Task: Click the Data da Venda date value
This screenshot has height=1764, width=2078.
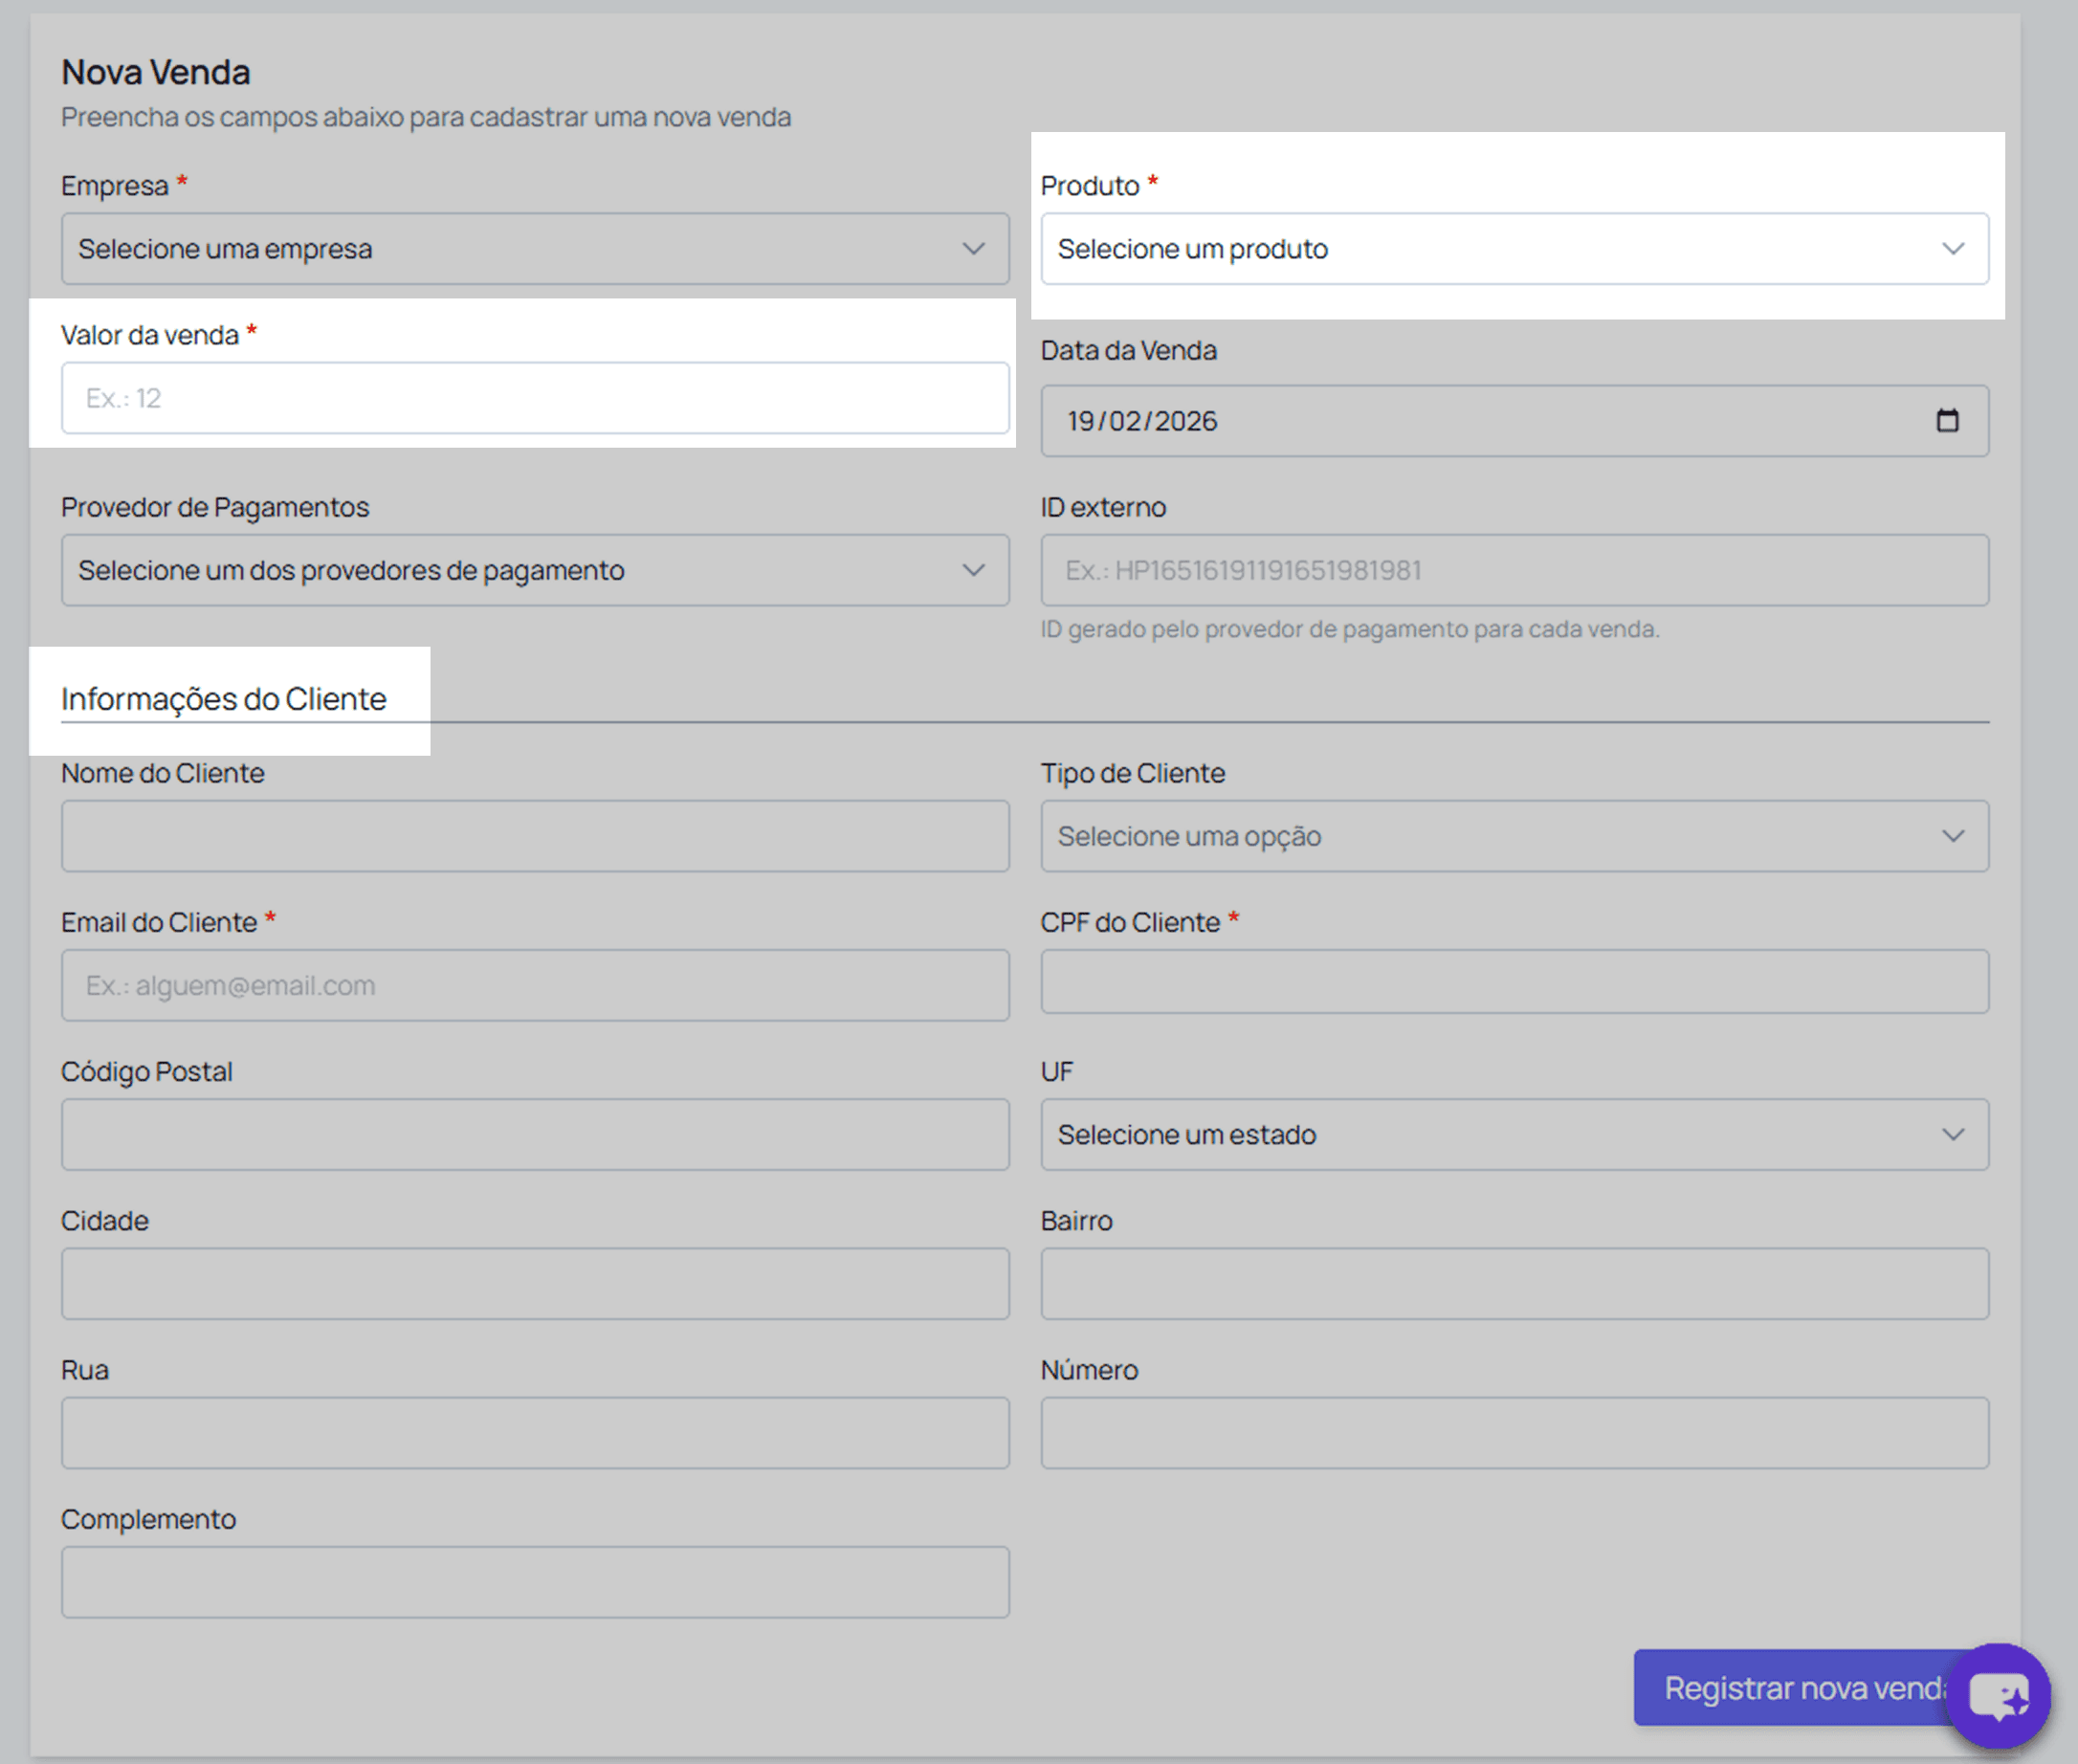Action: point(1141,421)
